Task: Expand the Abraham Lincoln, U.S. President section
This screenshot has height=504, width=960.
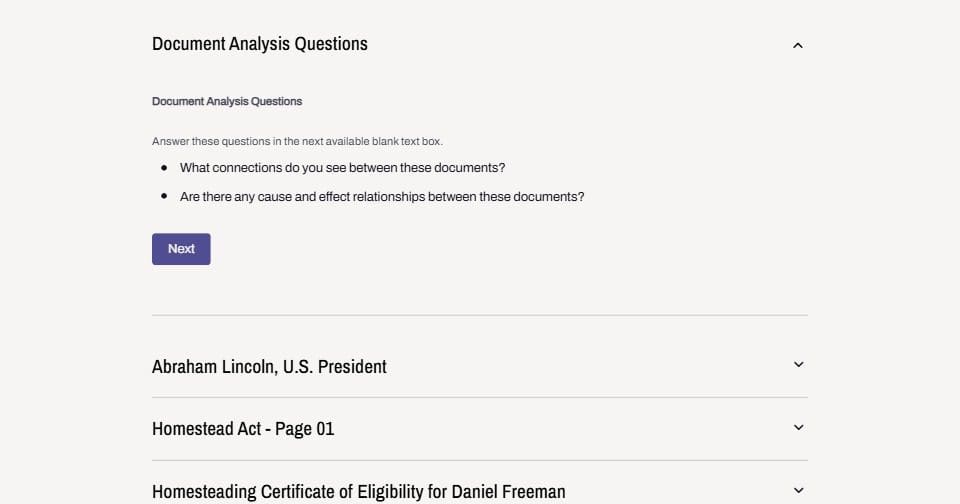Action: (269, 367)
